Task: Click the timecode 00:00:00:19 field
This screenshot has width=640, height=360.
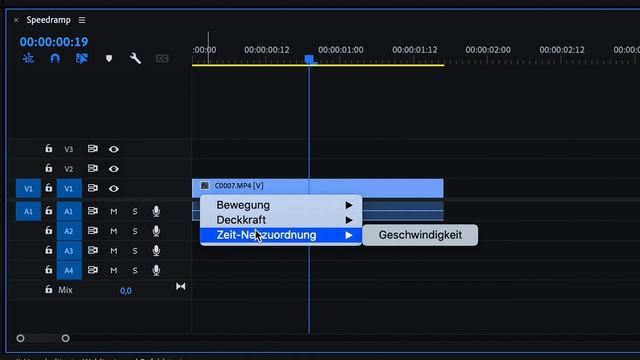Action: 54,42
